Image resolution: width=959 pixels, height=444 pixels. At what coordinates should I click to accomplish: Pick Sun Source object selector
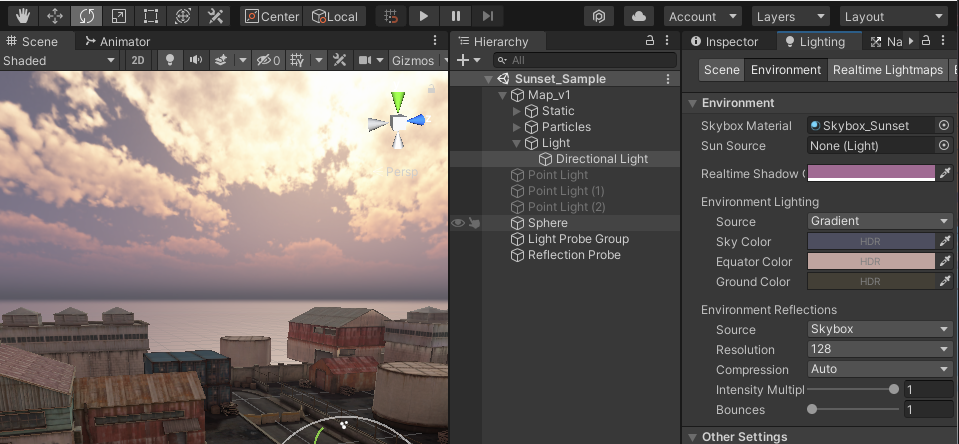coord(944,146)
